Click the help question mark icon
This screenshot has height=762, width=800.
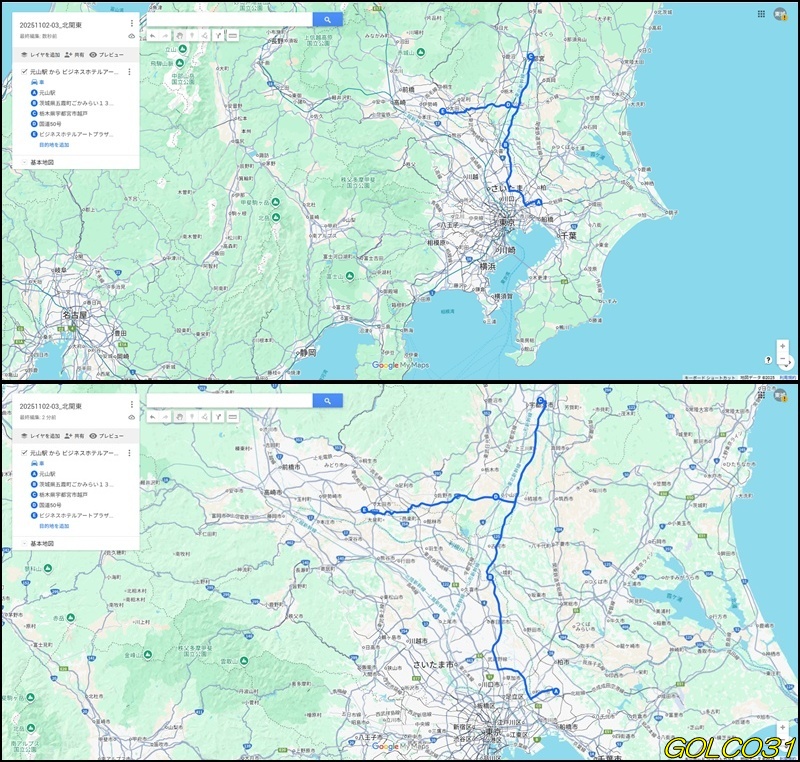click(x=768, y=359)
